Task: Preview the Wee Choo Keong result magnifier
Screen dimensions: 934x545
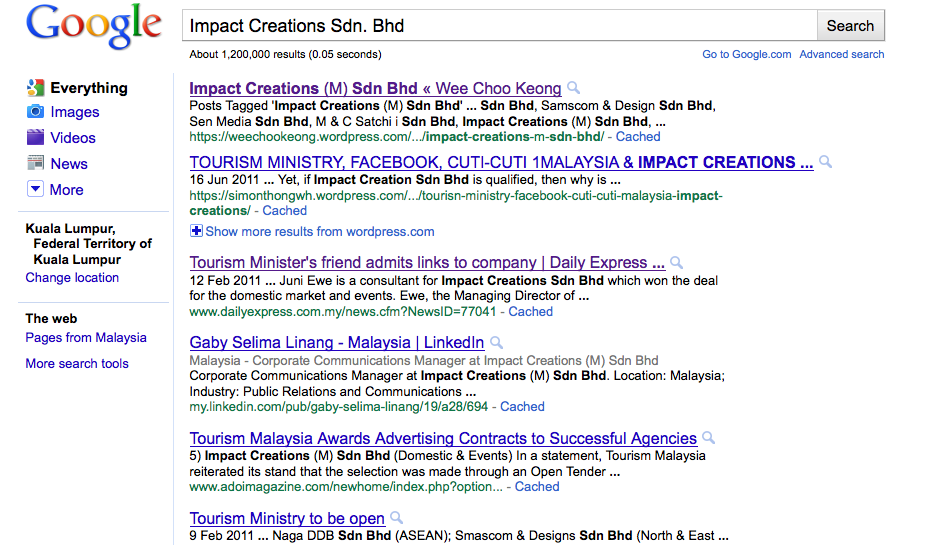Action: [573, 88]
